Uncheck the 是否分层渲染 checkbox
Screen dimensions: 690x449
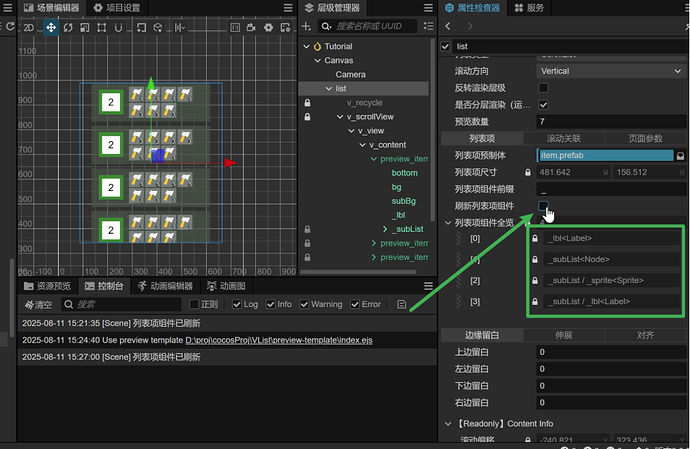point(543,105)
